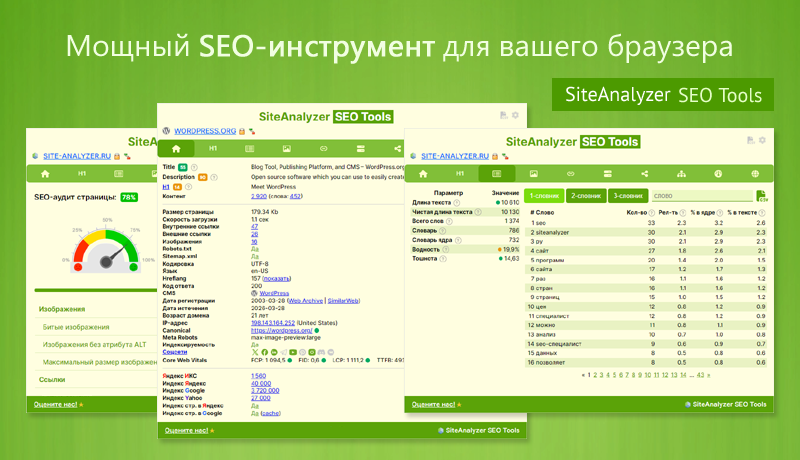Screen dimensions: 800x460
Task: Open external links count 26
Action: 254,234
